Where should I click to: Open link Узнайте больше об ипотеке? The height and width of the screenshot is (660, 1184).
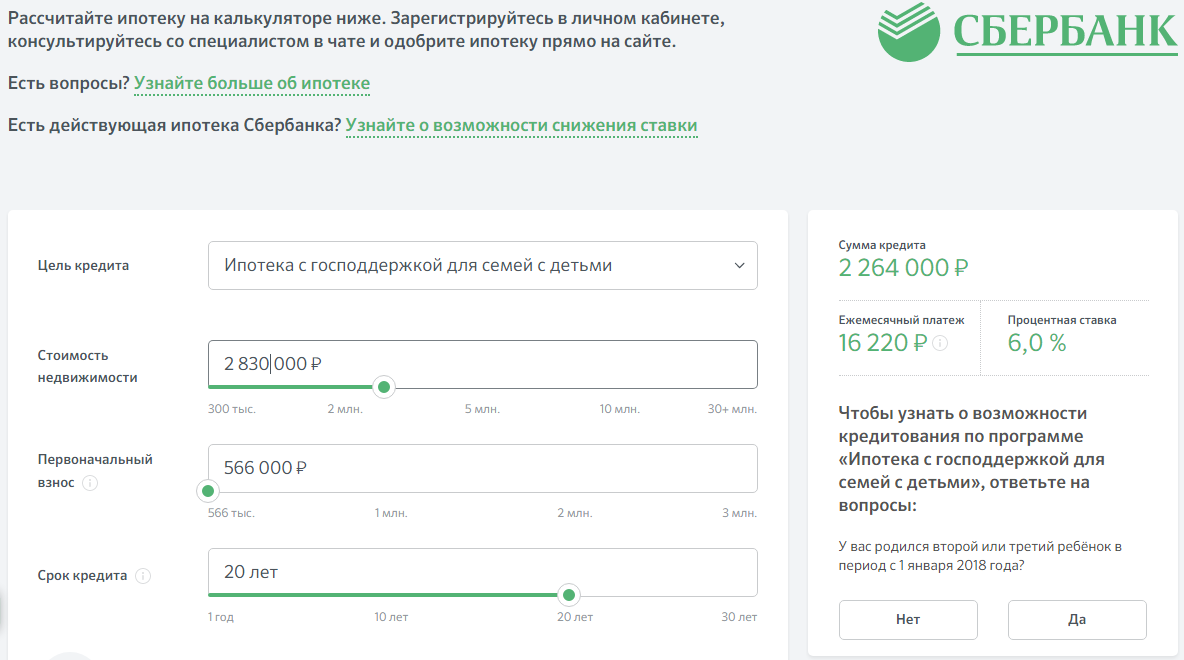pyautogui.click(x=252, y=83)
